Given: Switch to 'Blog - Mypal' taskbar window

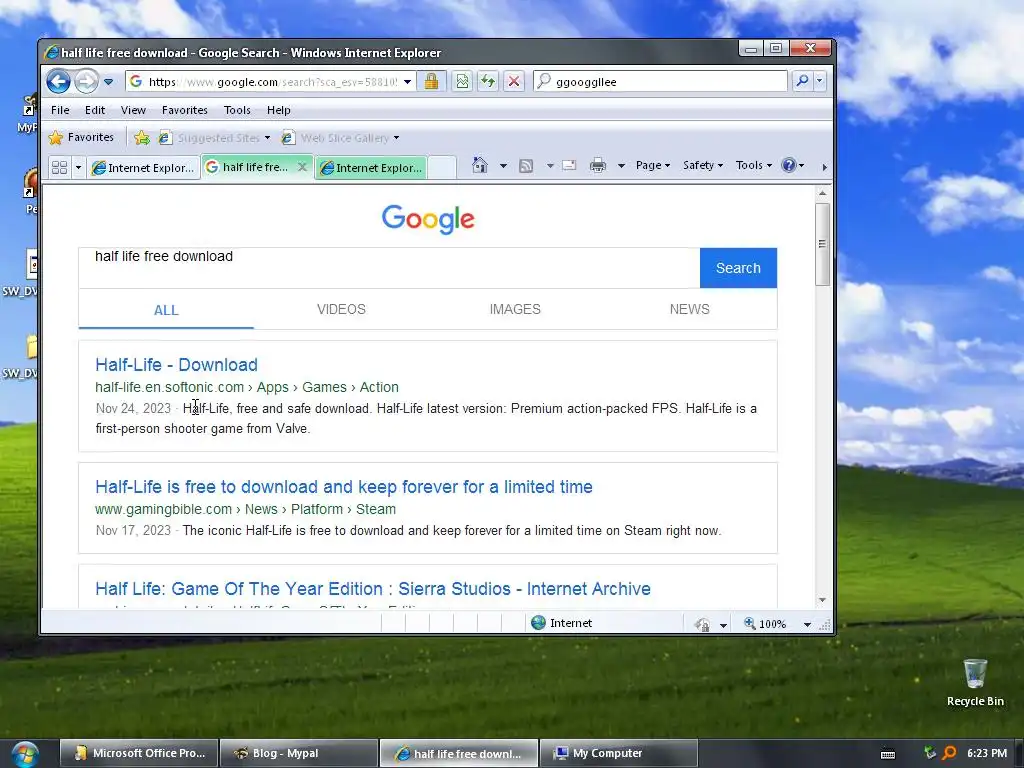Looking at the screenshot, I should pyautogui.click(x=299, y=753).
